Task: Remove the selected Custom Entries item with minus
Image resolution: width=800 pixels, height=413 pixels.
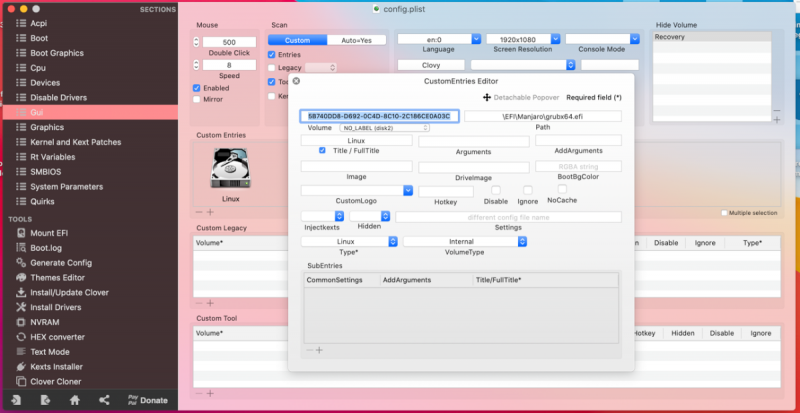Action: coord(199,212)
